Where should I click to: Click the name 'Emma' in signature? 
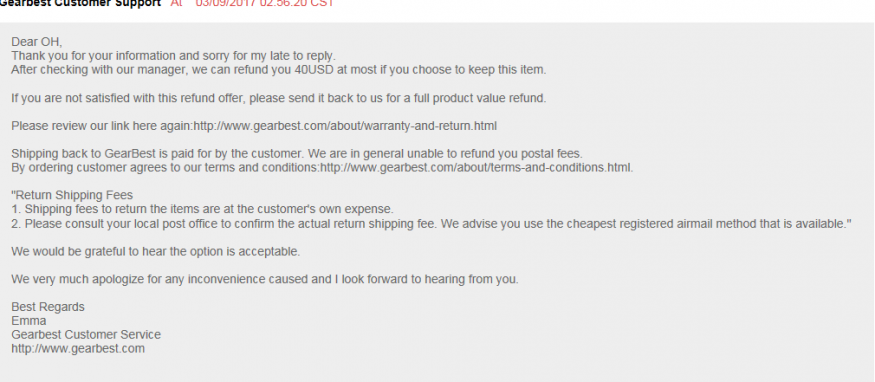tap(28, 321)
